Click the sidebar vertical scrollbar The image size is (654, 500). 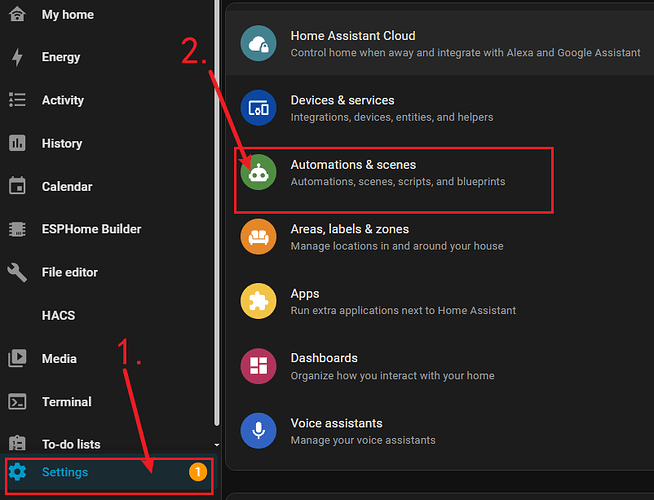point(217,213)
